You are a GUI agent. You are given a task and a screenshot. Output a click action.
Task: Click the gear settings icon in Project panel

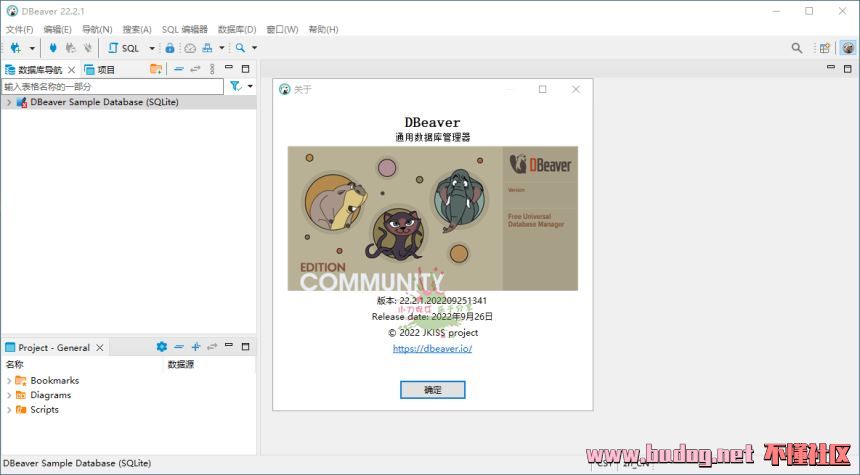click(161, 347)
